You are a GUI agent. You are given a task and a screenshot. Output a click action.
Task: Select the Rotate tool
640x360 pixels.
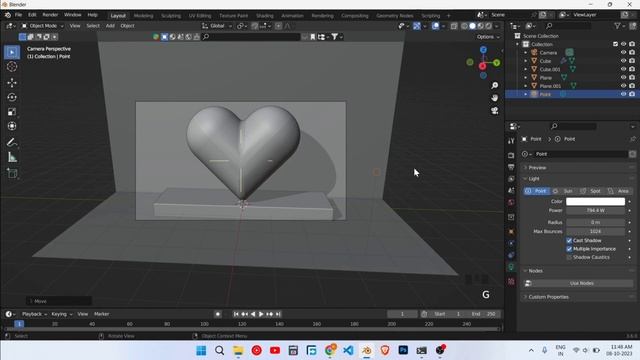coord(12,97)
